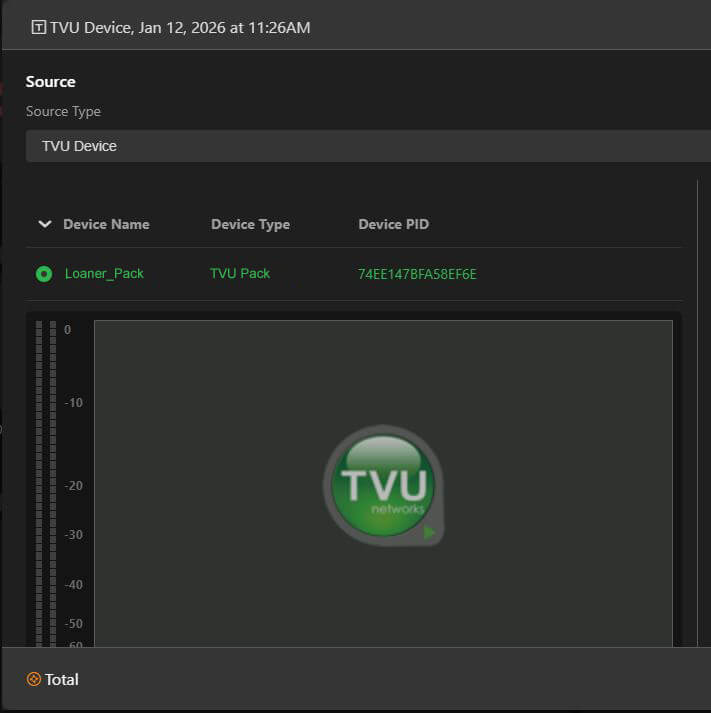Click the title icon beside TVU Device header
Screen dimensions: 711x713
pyautogui.click(x=38, y=27)
